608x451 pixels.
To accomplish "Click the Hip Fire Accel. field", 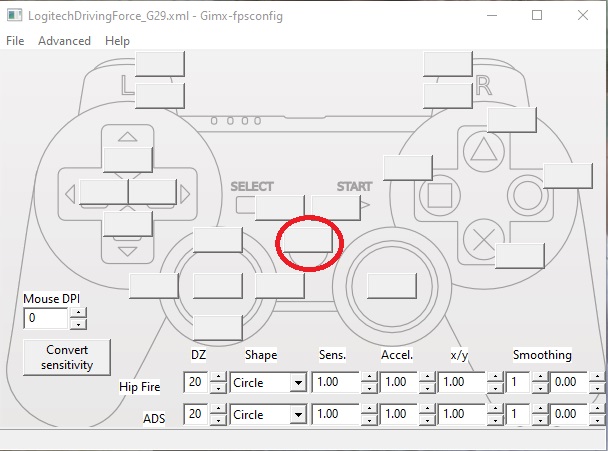I will [399, 382].
